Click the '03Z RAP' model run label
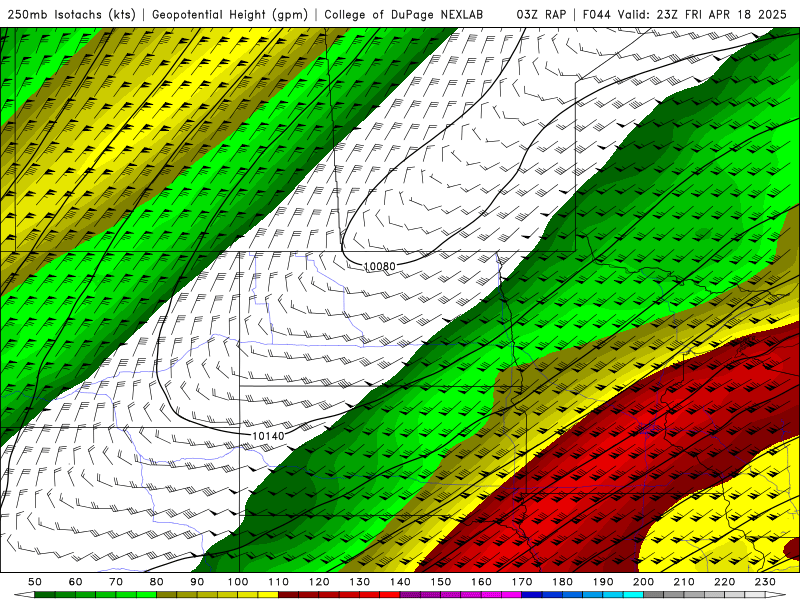Viewport: 800px width, 600px height. pos(541,15)
